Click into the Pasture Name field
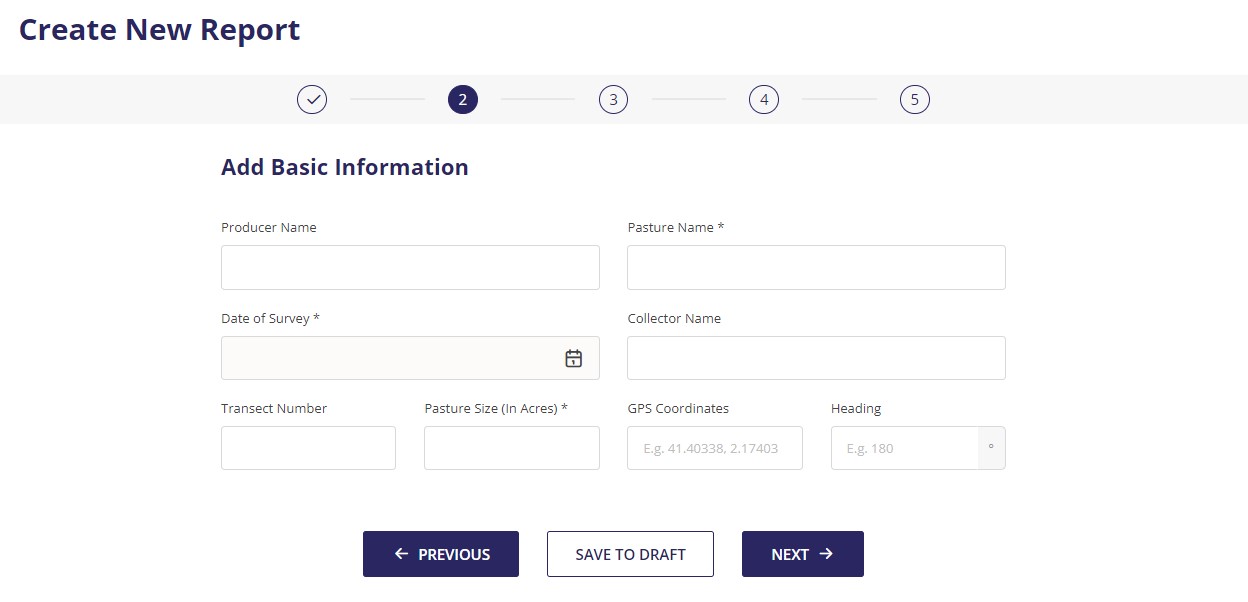This screenshot has height=602, width=1248. point(816,268)
